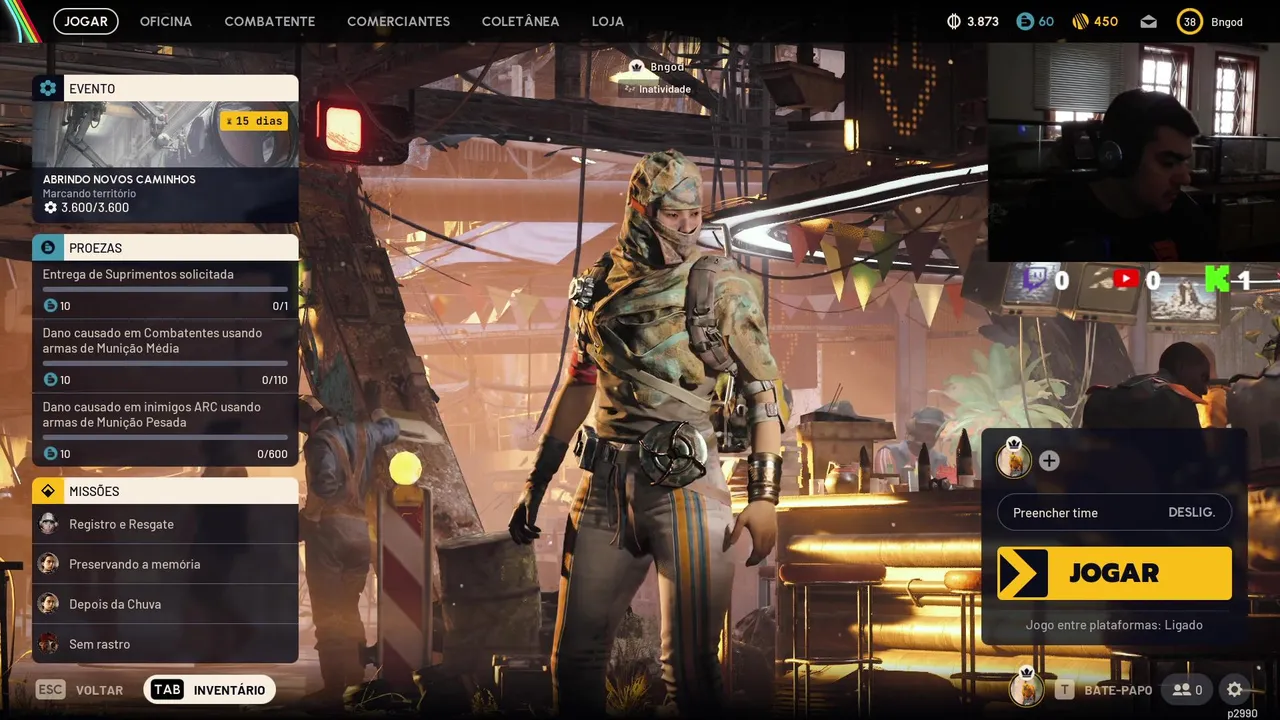Image resolution: width=1280 pixels, height=720 pixels.
Task: Click the Registro e Resgate character portrait
Action: [48, 524]
